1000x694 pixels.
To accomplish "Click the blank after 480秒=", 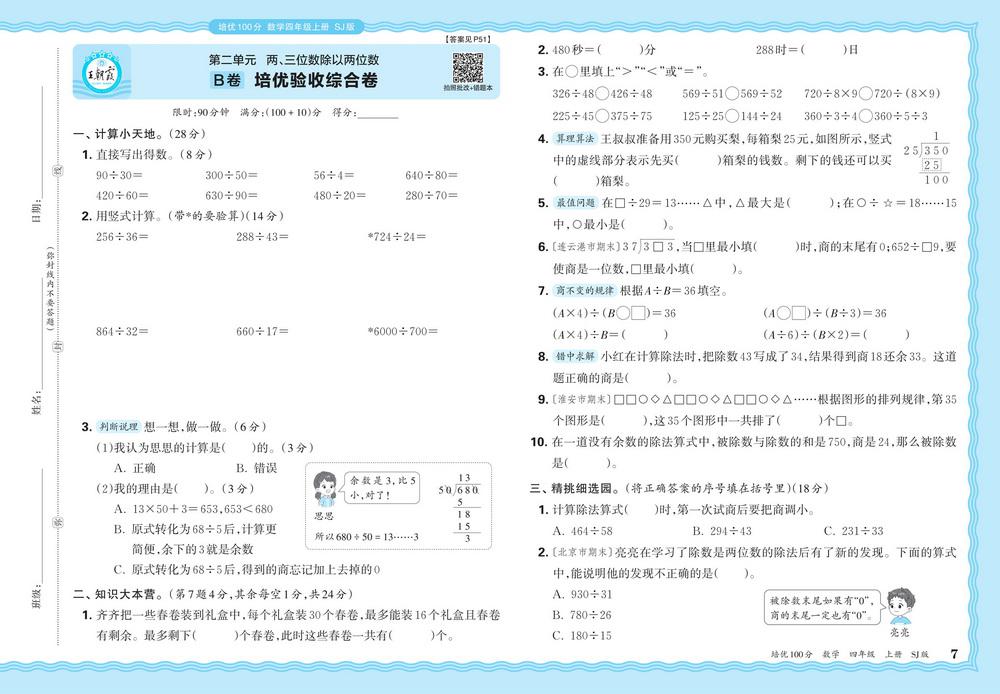I will point(621,50).
